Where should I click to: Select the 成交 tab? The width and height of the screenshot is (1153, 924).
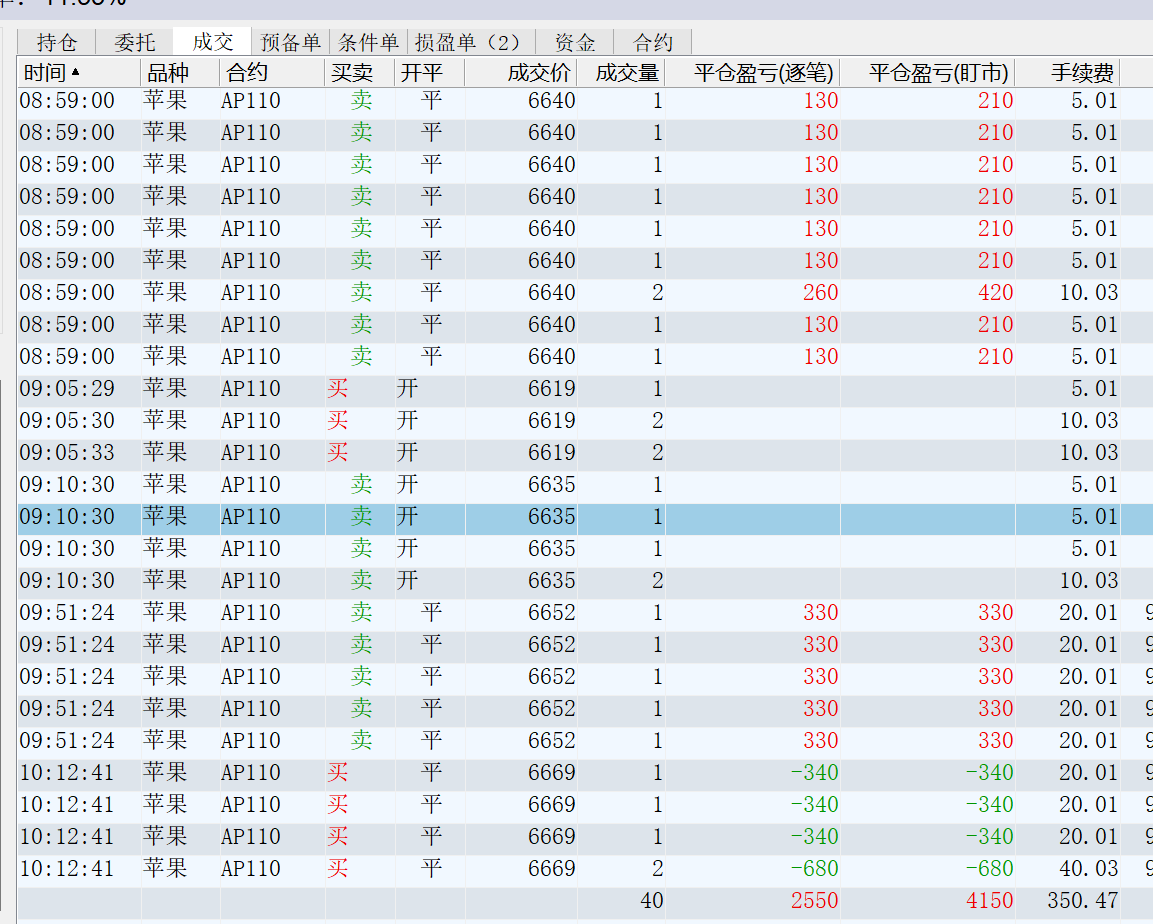point(213,42)
